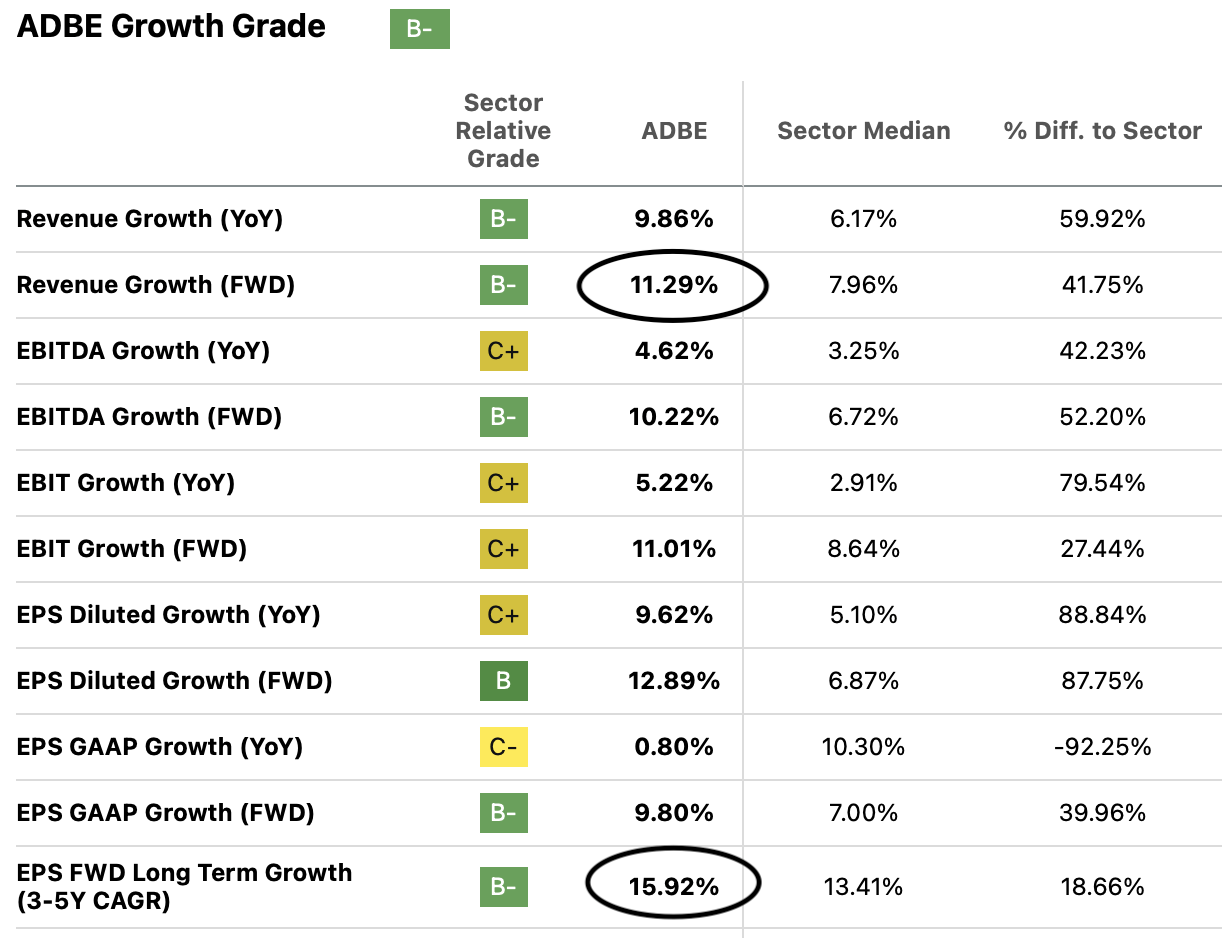The height and width of the screenshot is (938, 1222).
Task: Click the EPS GAAP Growth (YoY) C- badge
Action: click(503, 747)
